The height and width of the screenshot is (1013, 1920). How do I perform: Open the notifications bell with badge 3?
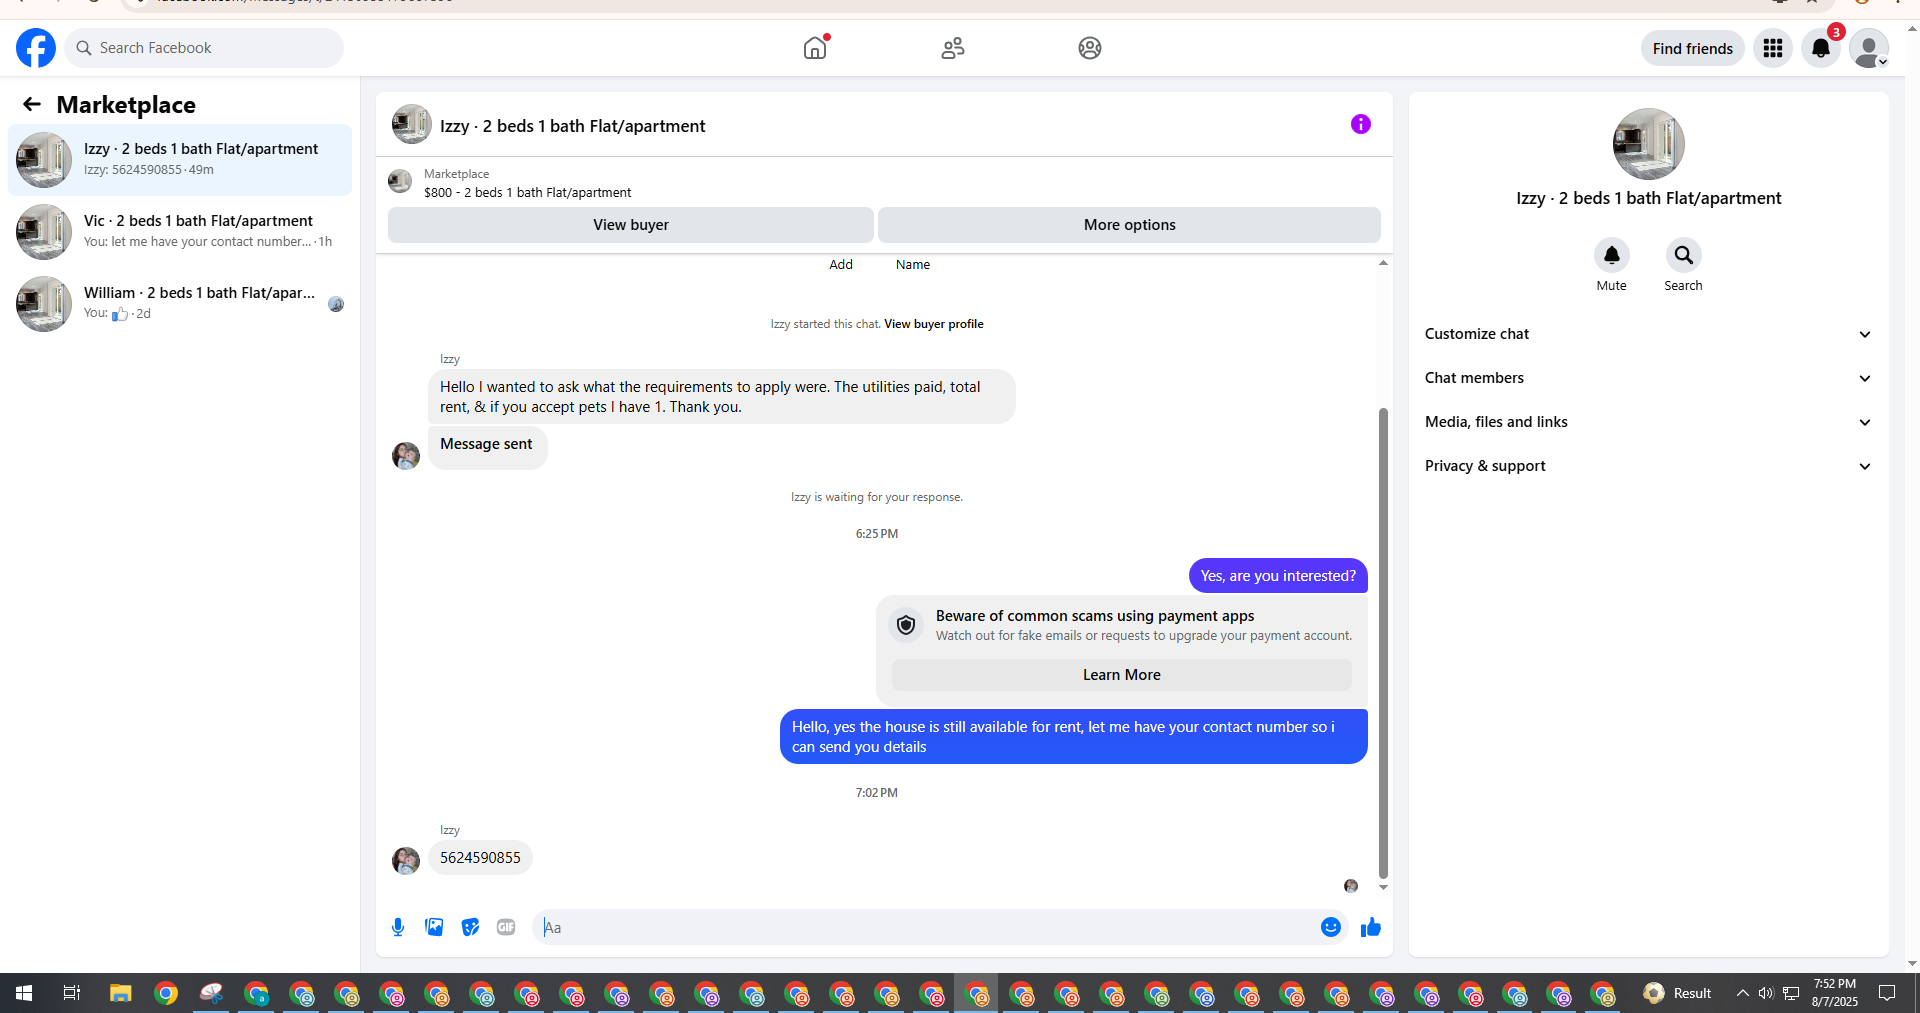point(1821,48)
